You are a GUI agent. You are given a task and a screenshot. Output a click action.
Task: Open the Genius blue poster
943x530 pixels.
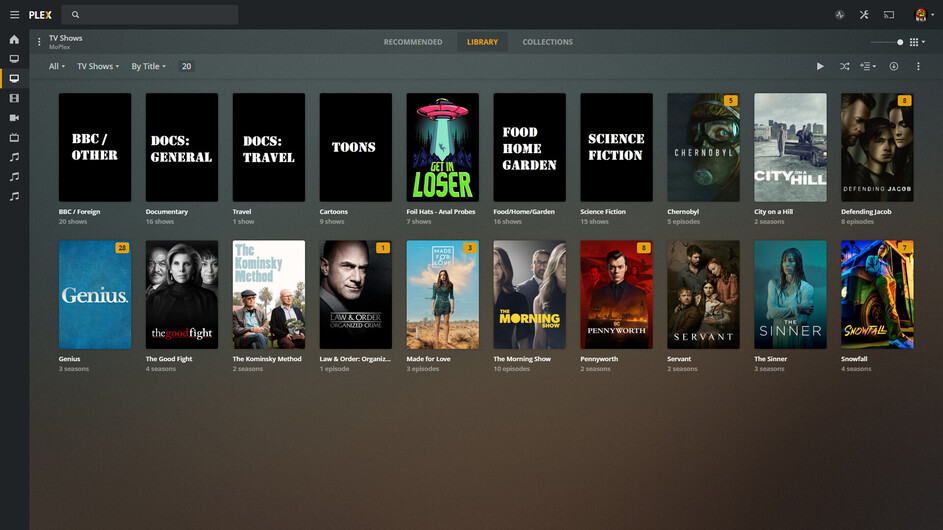pos(95,295)
